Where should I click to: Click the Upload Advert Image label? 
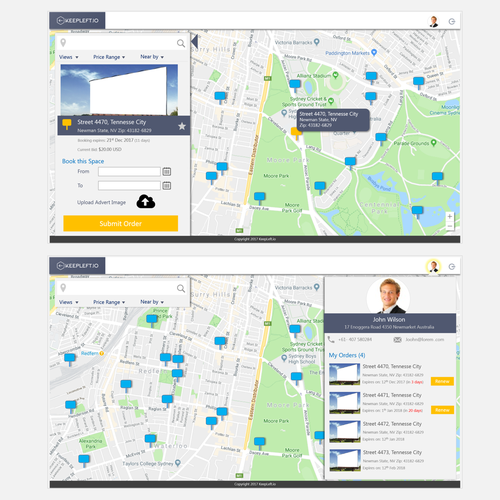pyautogui.click(x=101, y=202)
